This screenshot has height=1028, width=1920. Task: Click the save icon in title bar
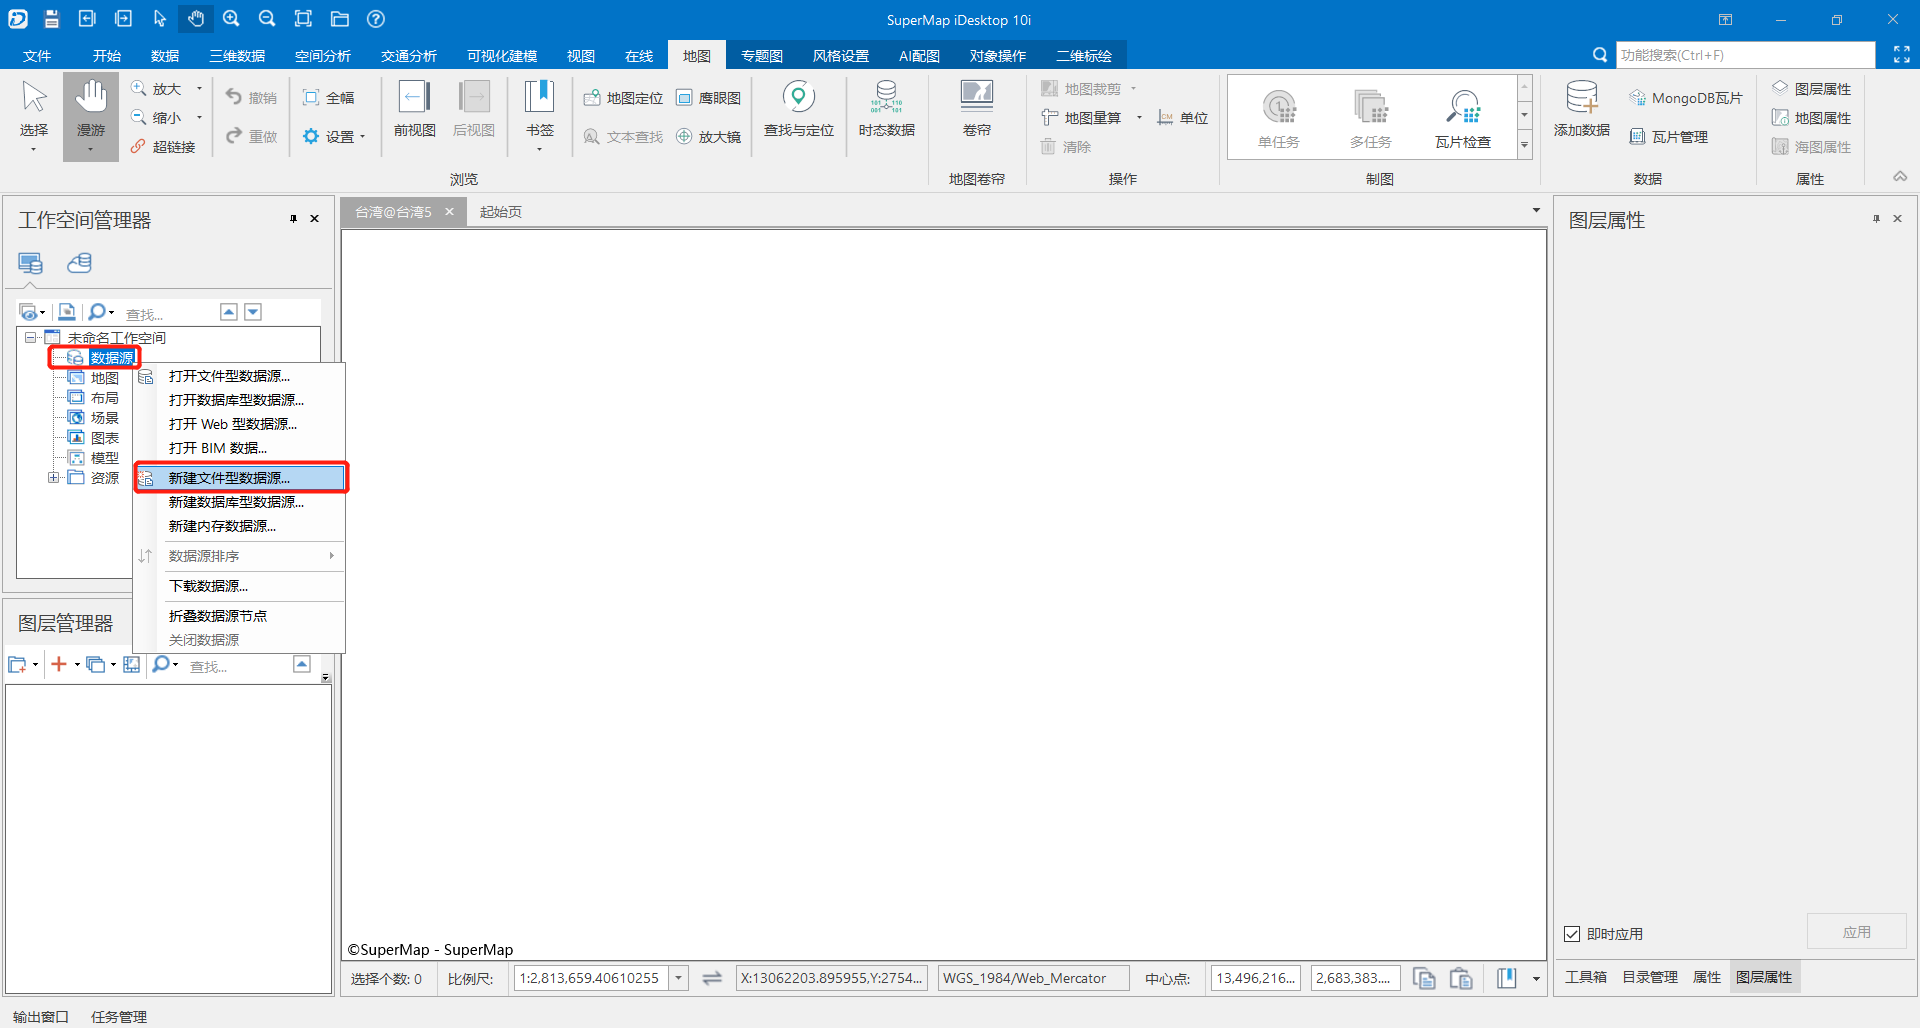52,19
